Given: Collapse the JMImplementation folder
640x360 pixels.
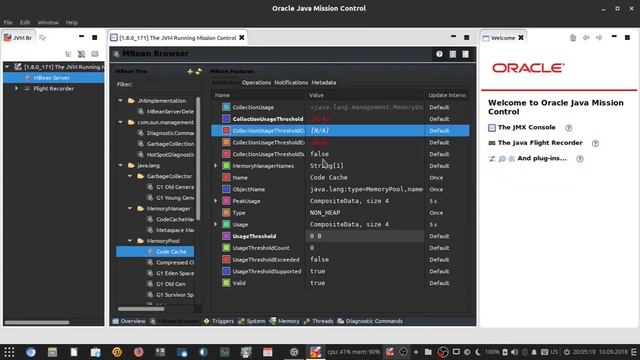Looking at the screenshot, I should tap(120, 100).
